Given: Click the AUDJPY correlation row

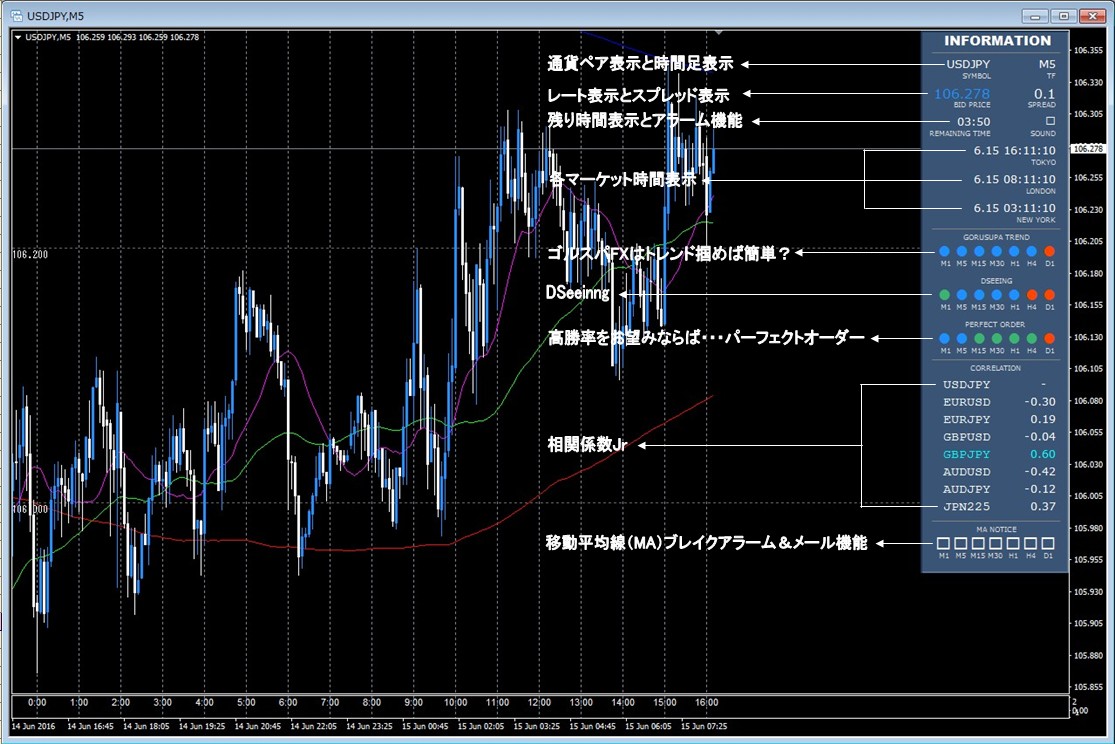Looking at the screenshot, I should [x=998, y=489].
